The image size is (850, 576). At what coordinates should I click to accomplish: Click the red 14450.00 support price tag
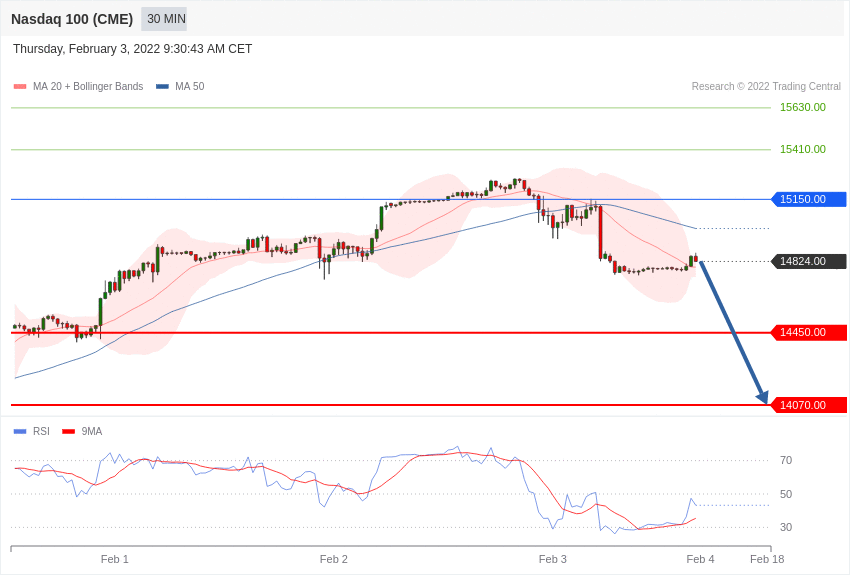[809, 332]
